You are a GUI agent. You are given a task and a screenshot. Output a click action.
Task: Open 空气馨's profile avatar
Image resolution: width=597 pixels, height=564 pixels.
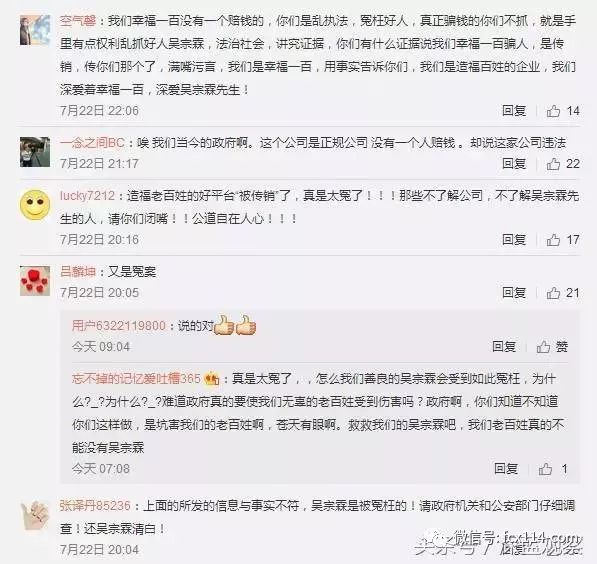pos(35,30)
